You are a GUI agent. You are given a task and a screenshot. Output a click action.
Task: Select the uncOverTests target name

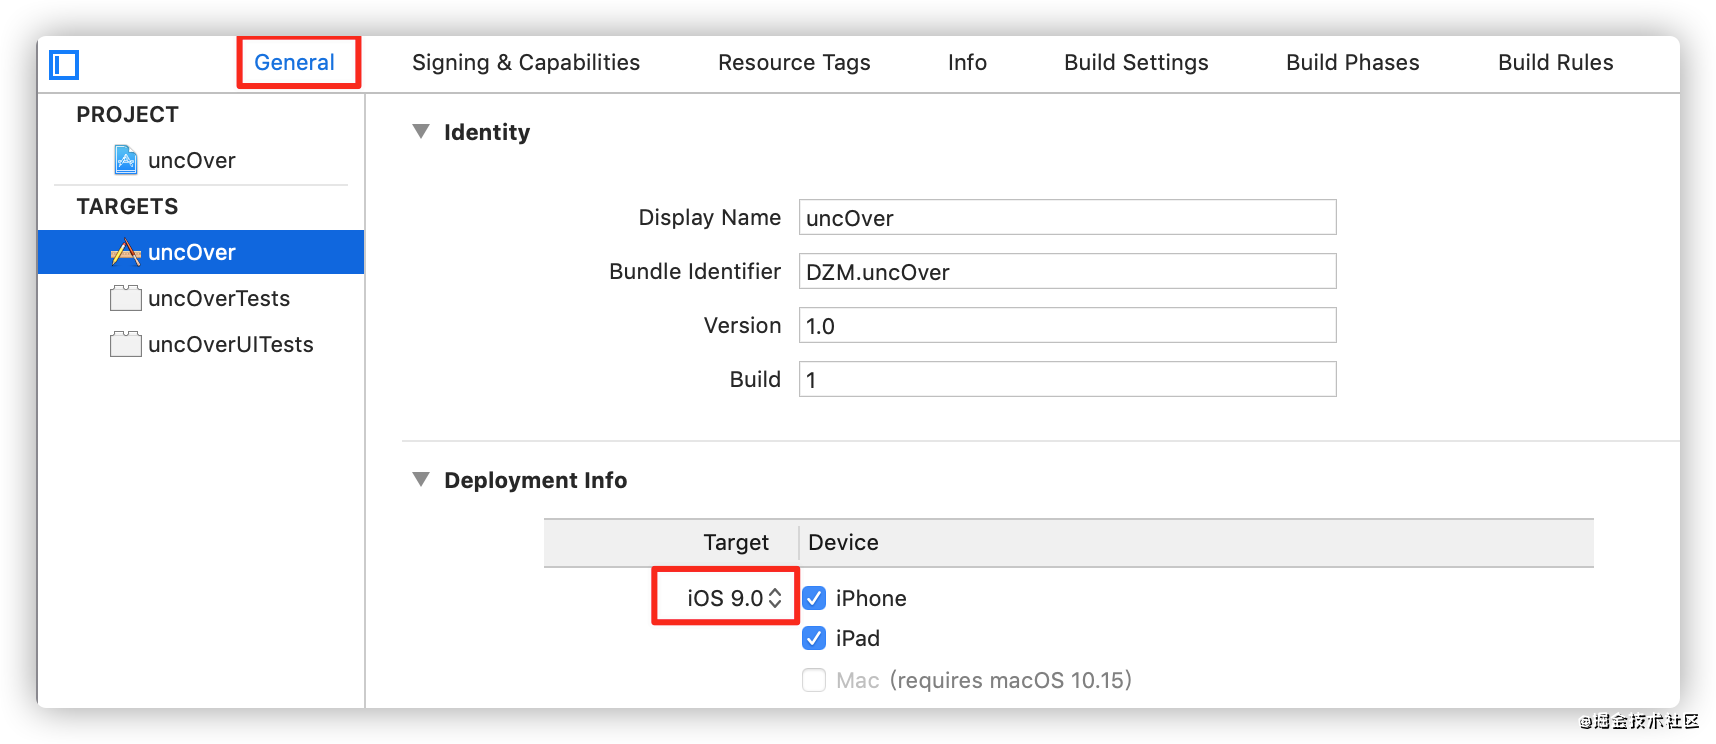tap(219, 298)
